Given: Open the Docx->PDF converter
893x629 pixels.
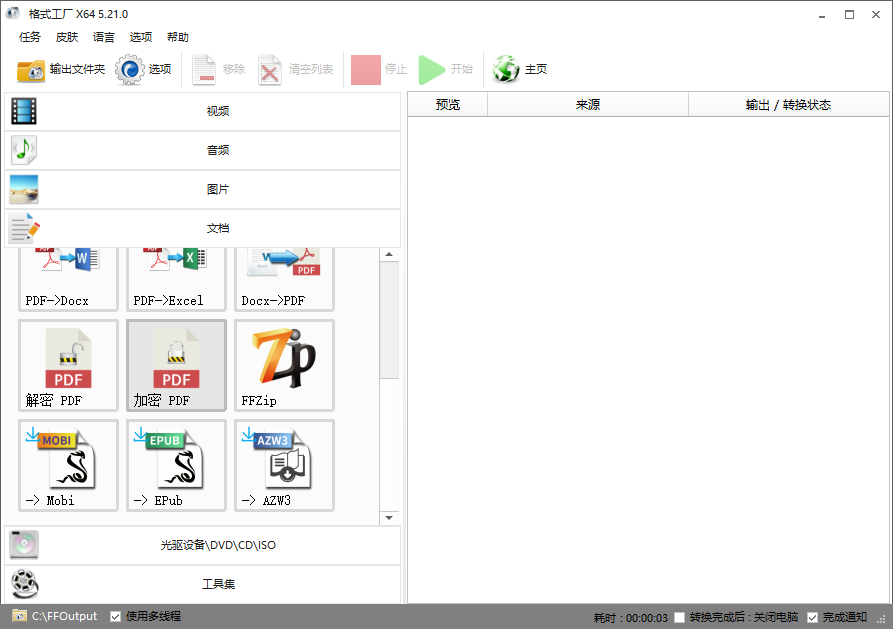Looking at the screenshot, I should click(284, 279).
